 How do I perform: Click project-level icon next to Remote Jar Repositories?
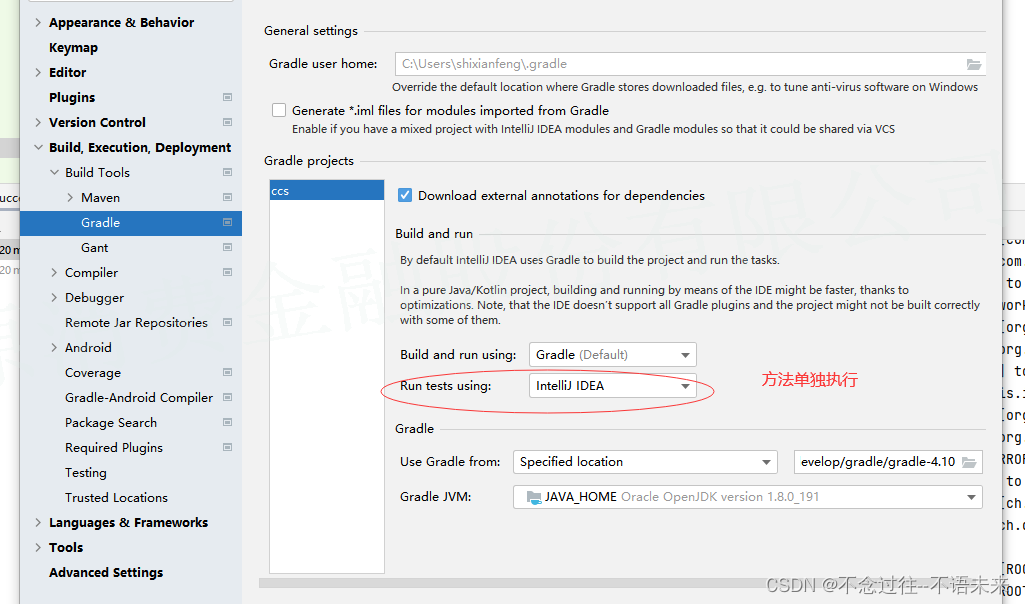[227, 322]
